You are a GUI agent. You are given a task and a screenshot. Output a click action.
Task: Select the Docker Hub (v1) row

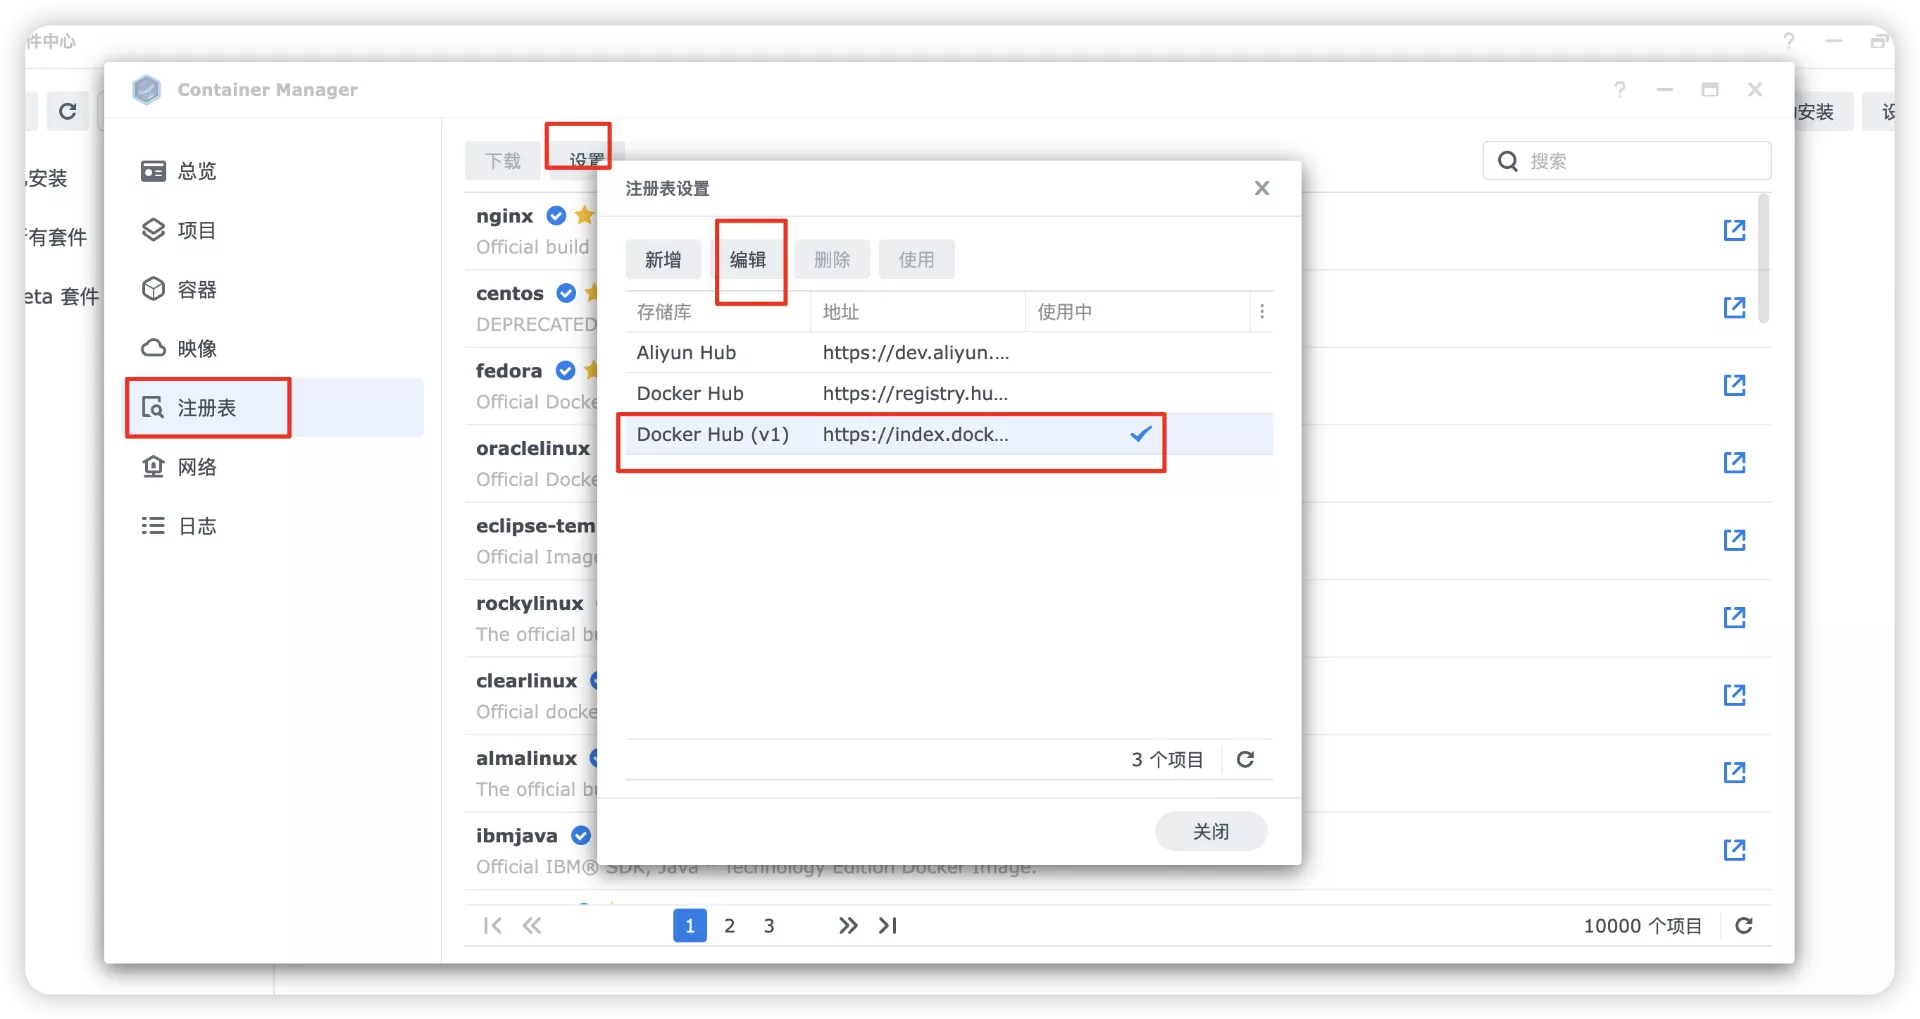949,434
